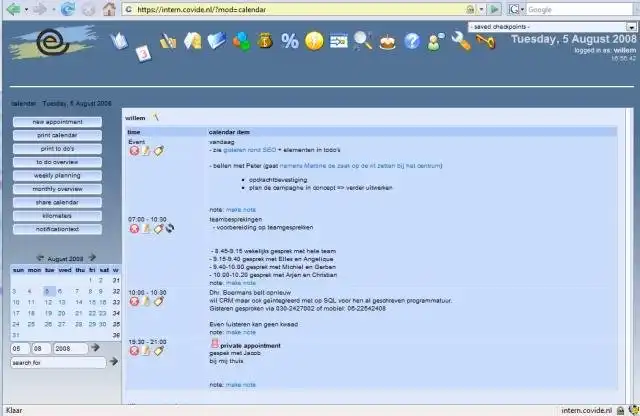The image size is (640, 416).
Task: Click the yellow file folders toolbar icon
Action: pyautogui.click(x=193, y=41)
